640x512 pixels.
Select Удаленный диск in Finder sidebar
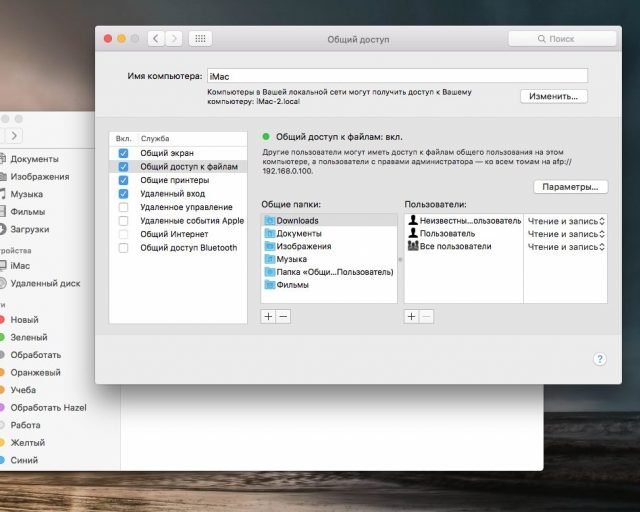[45, 283]
